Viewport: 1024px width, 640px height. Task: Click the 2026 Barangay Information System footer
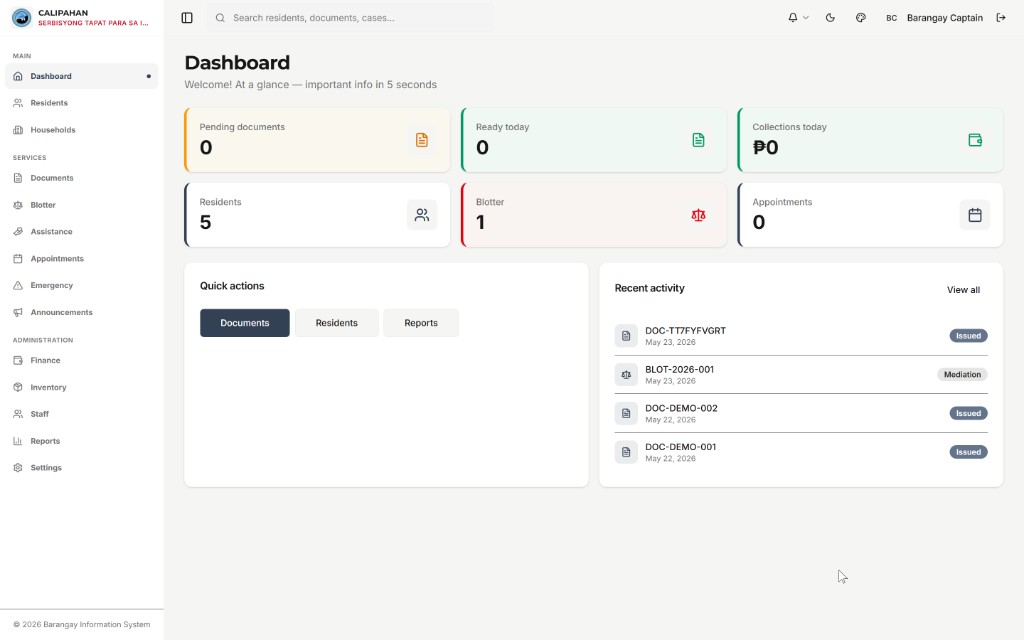click(x=82, y=624)
